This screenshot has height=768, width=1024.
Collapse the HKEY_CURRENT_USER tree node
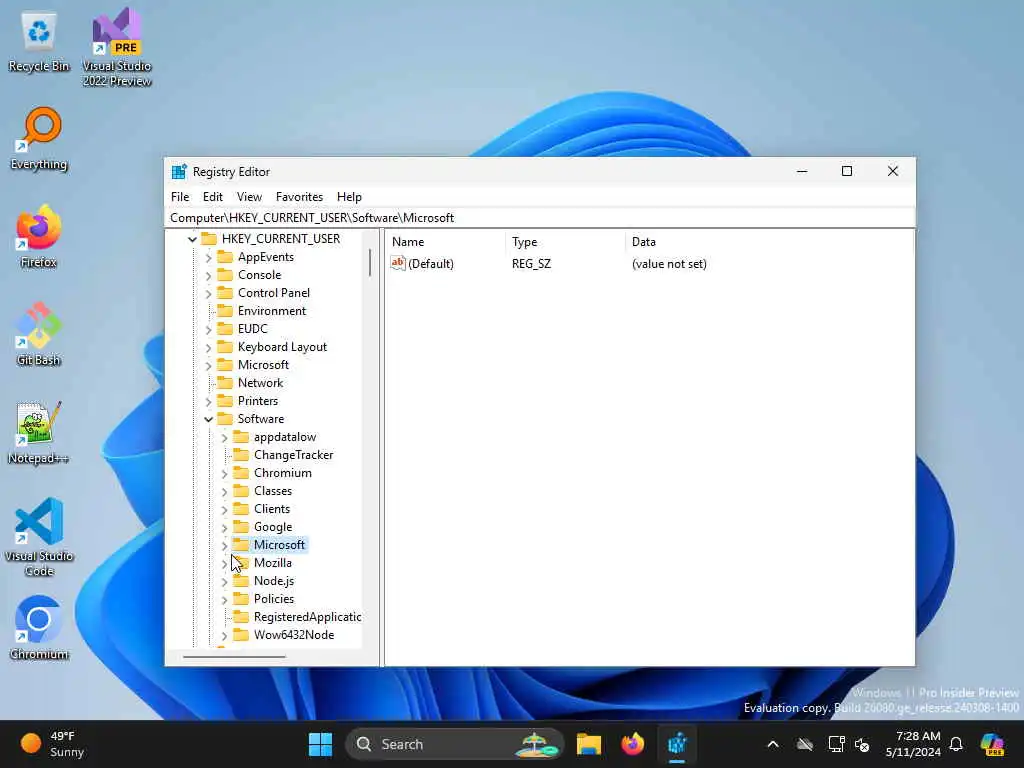tap(192, 239)
